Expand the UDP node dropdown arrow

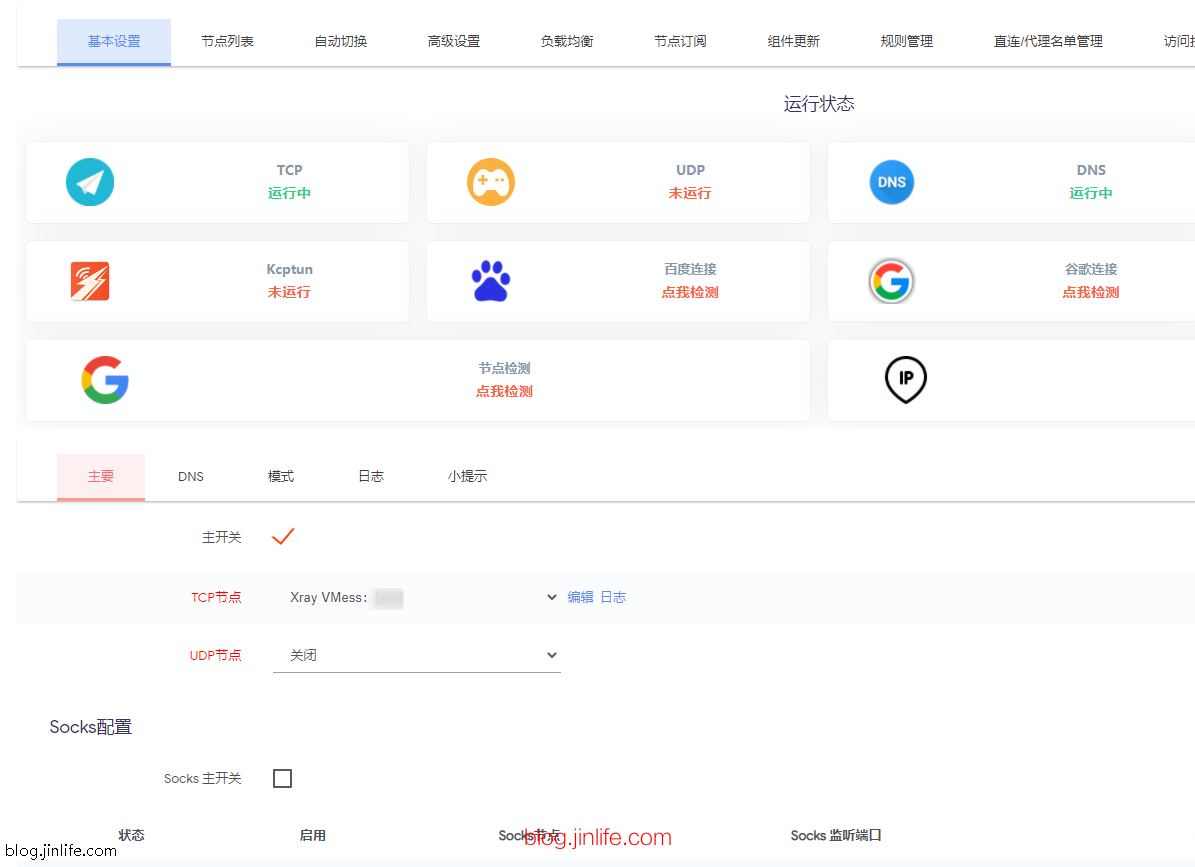tap(552, 655)
